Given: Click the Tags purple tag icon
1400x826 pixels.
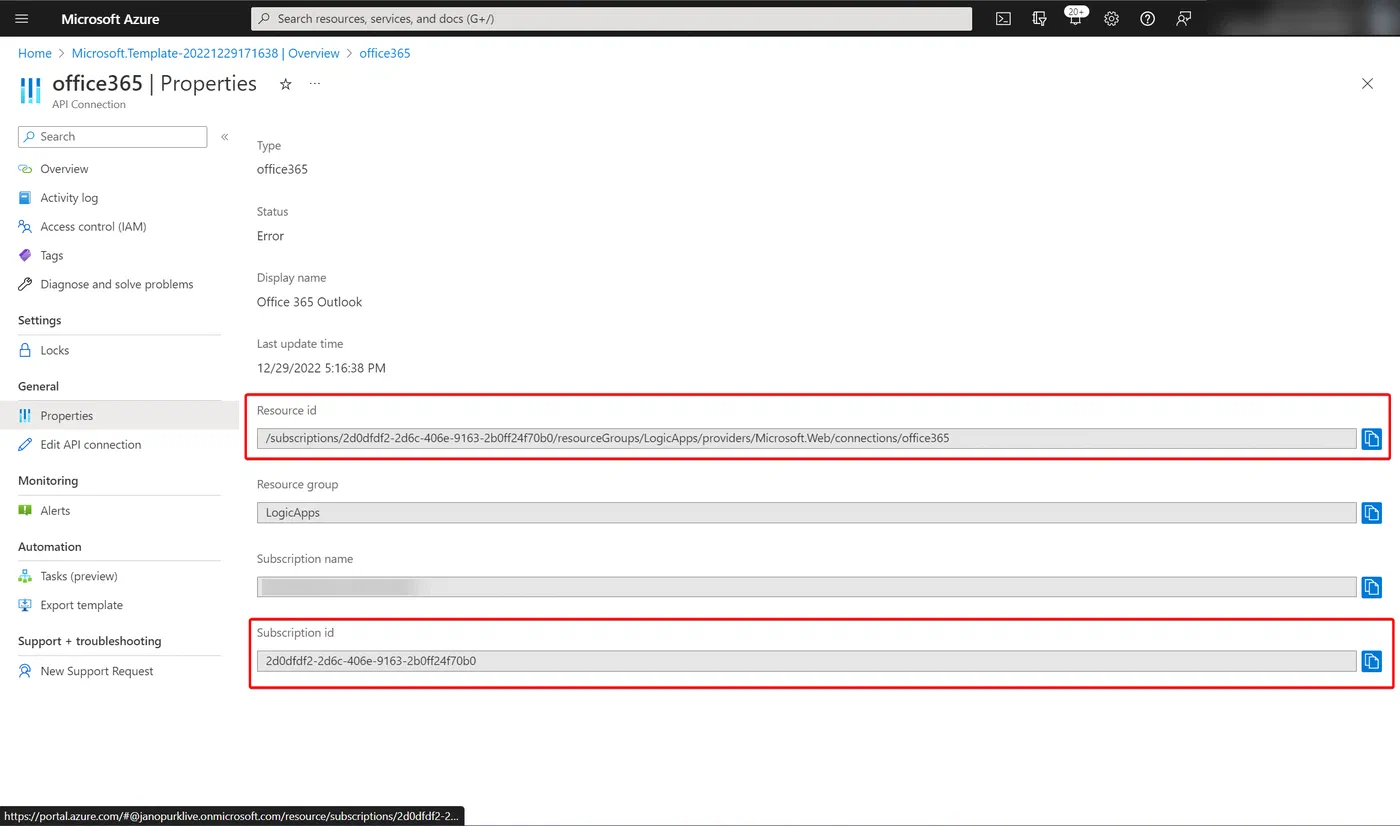Looking at the screenshot, I should (25, 256).
